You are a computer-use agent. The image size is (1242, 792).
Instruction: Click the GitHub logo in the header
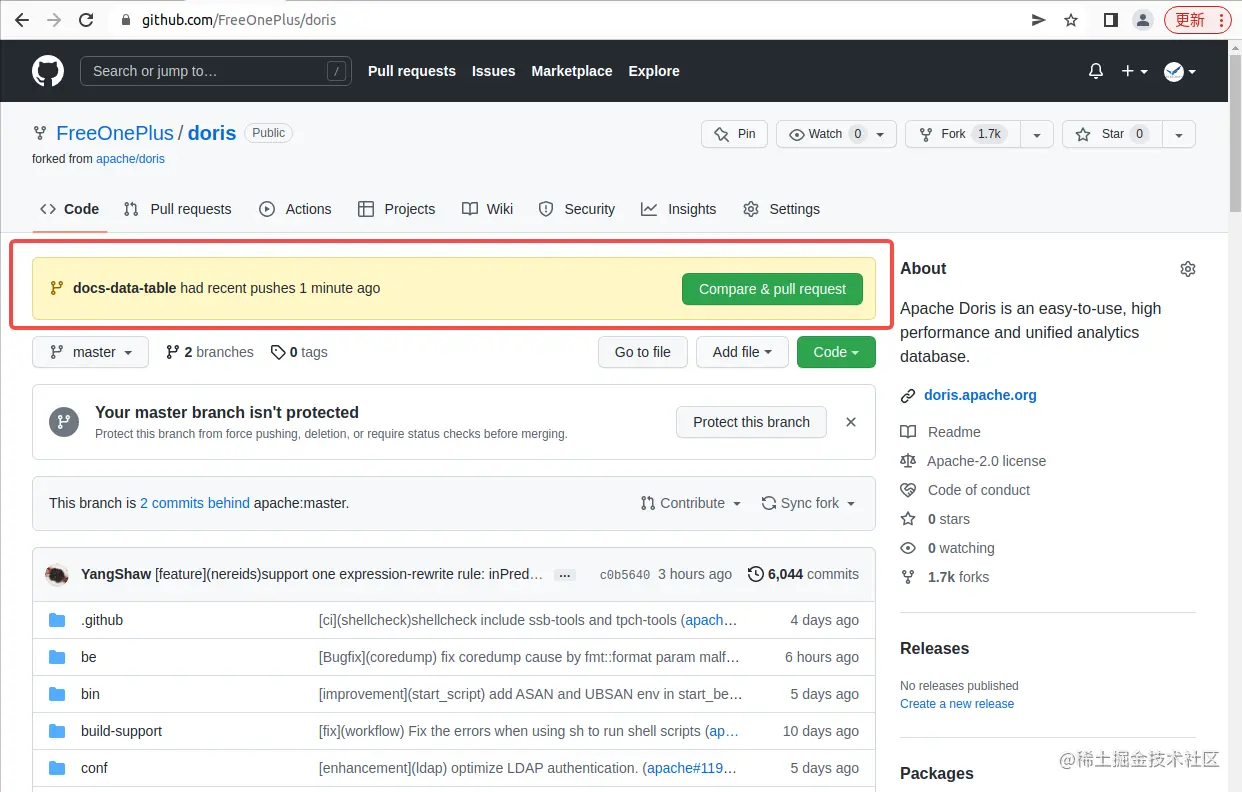(x=48, y=71)
